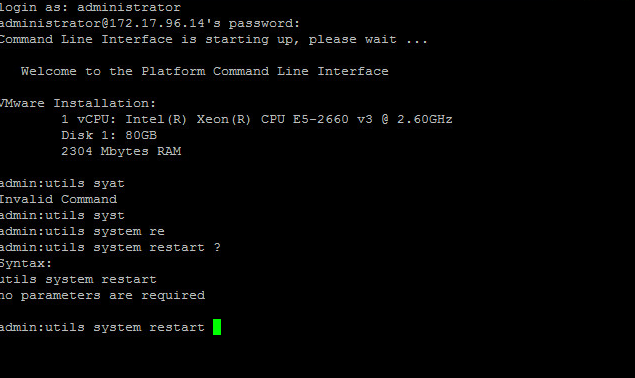Click the administrator@172.17.96.14's password line
Screen dimensions: 635x378
pos(150,23)
